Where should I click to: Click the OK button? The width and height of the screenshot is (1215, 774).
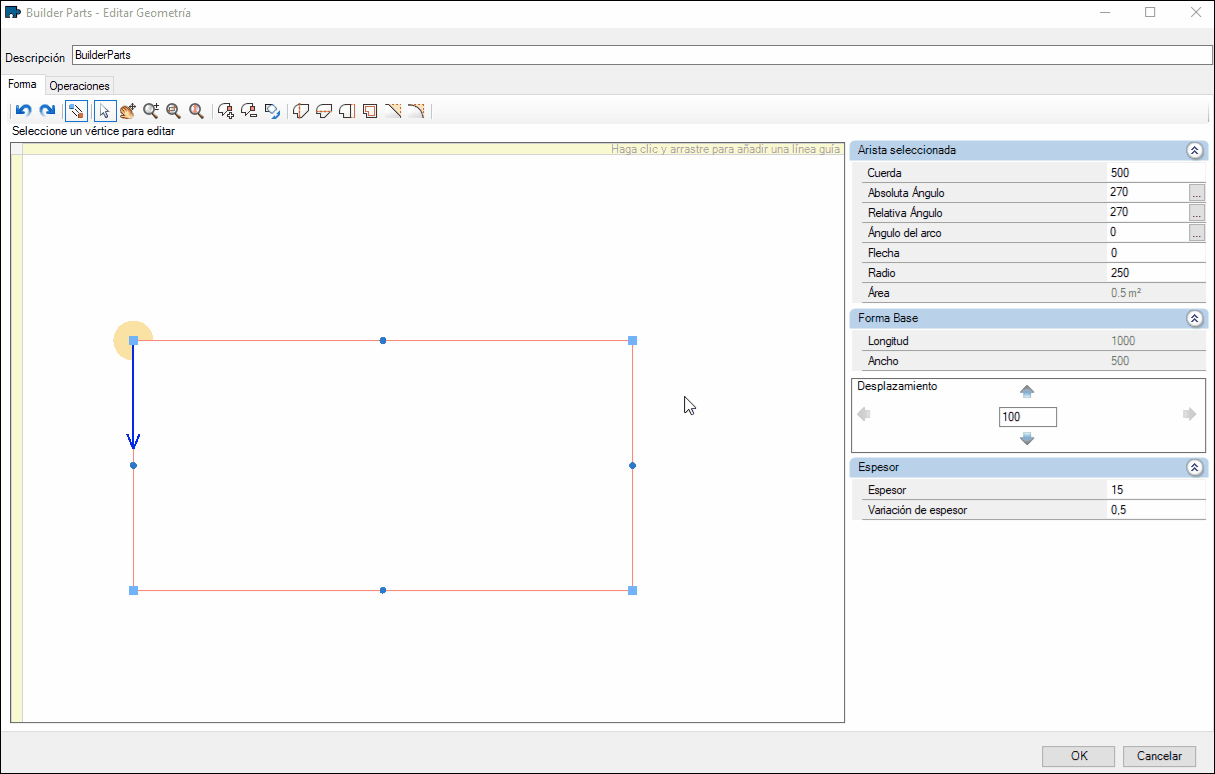click(1078, 756)
